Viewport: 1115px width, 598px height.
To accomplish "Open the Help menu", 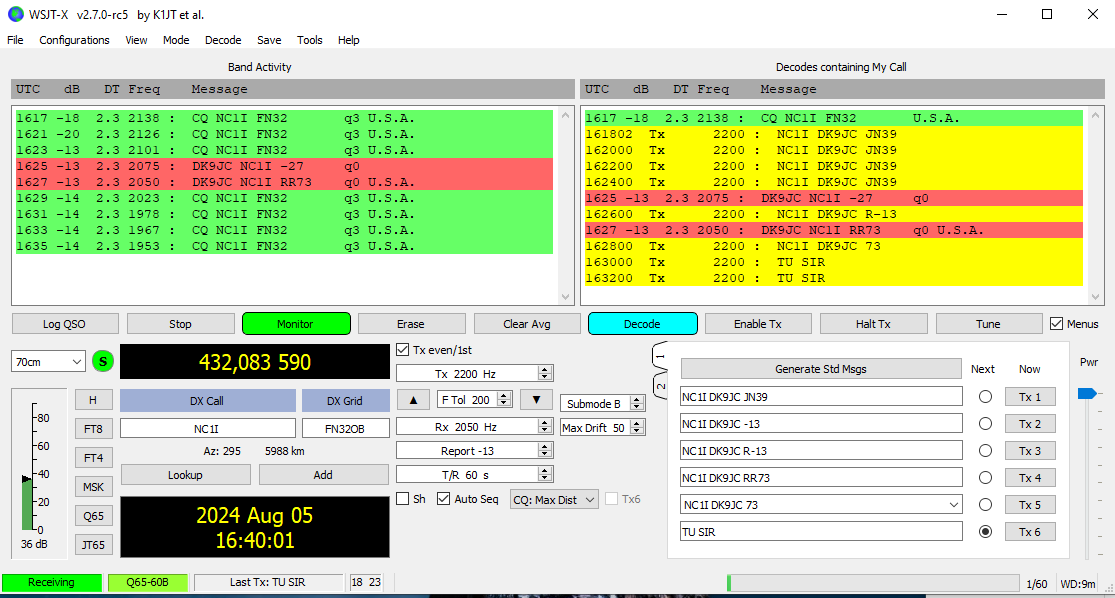I will pos(348,40).
